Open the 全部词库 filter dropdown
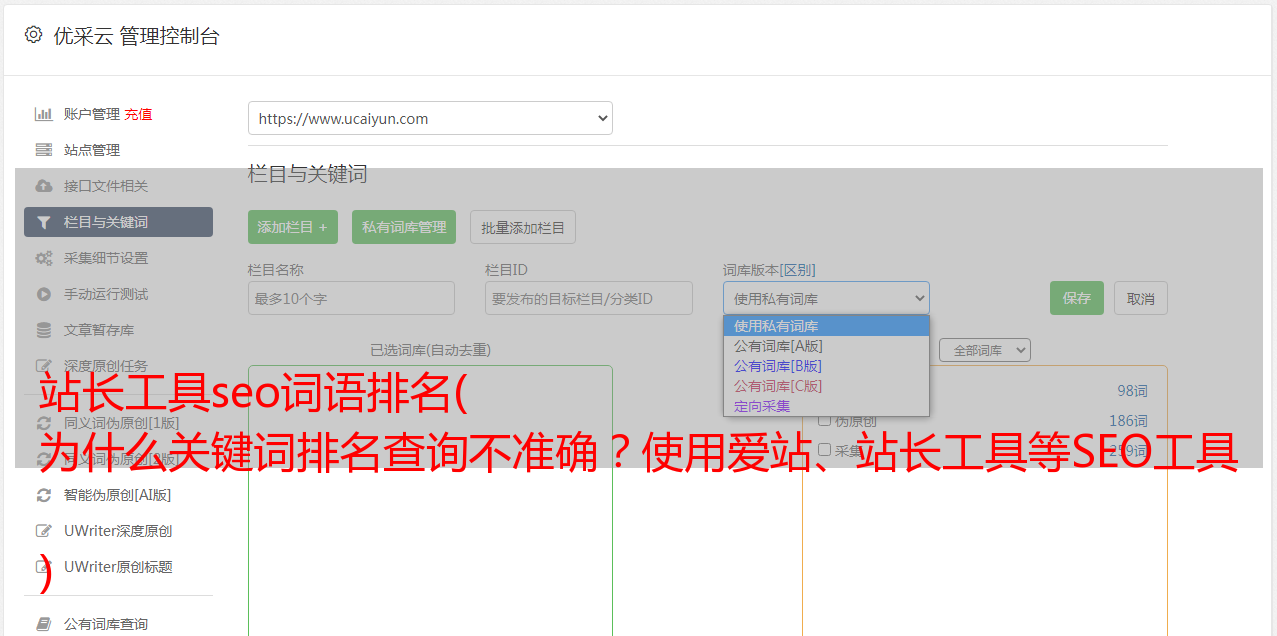 coord(985,350)
